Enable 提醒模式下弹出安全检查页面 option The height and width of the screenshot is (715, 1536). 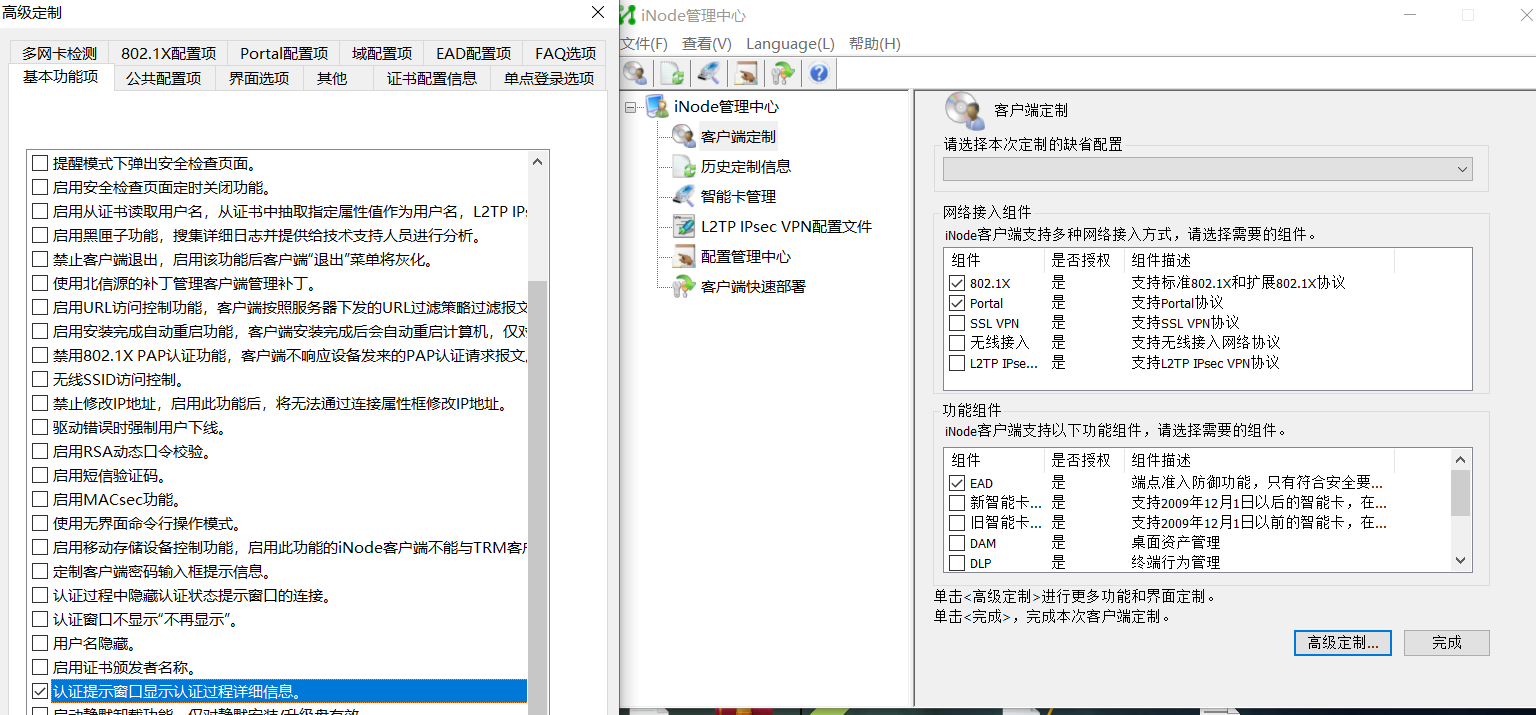[x=40, y=163]
